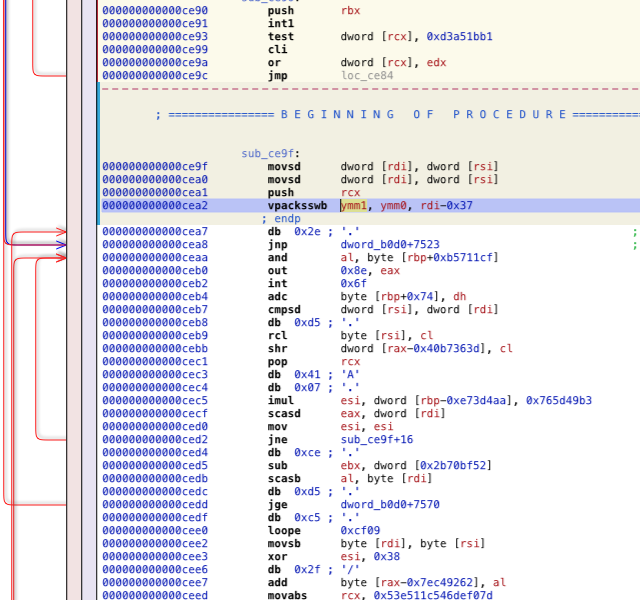Click the sub_ce9f procedure label
The width and height of the screenshot is (640, 600).
(x=267, y=153)
